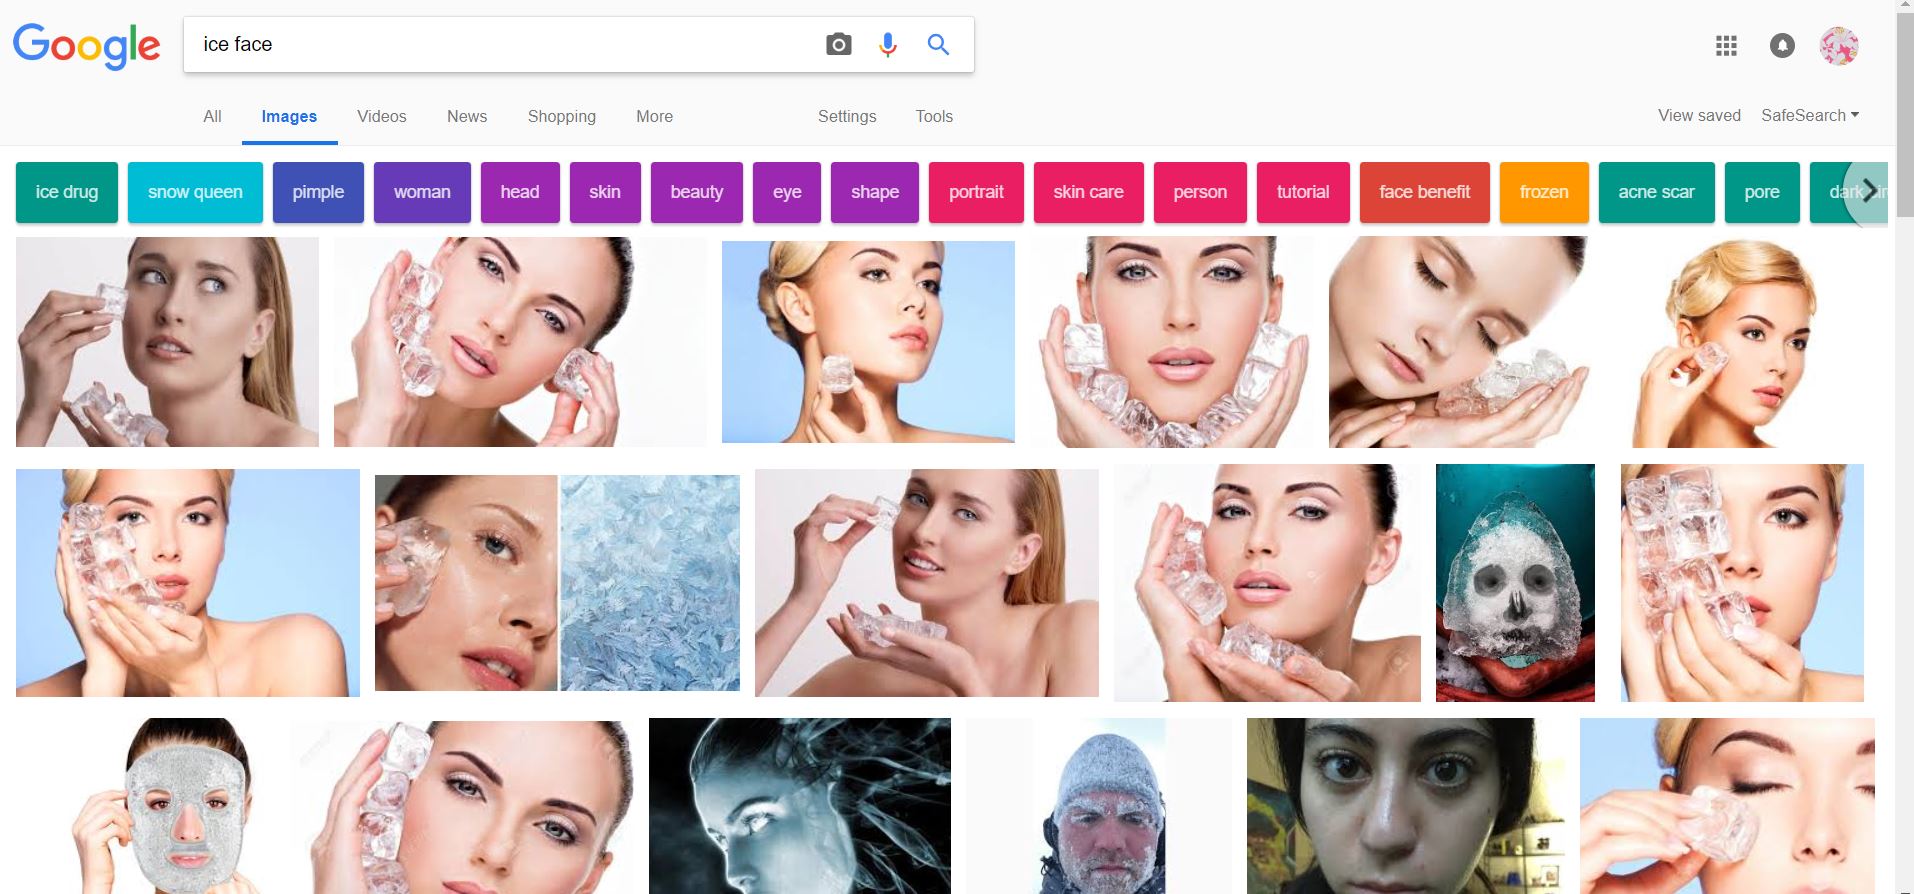Filter by 'ice drug' chip

(67, 192)
